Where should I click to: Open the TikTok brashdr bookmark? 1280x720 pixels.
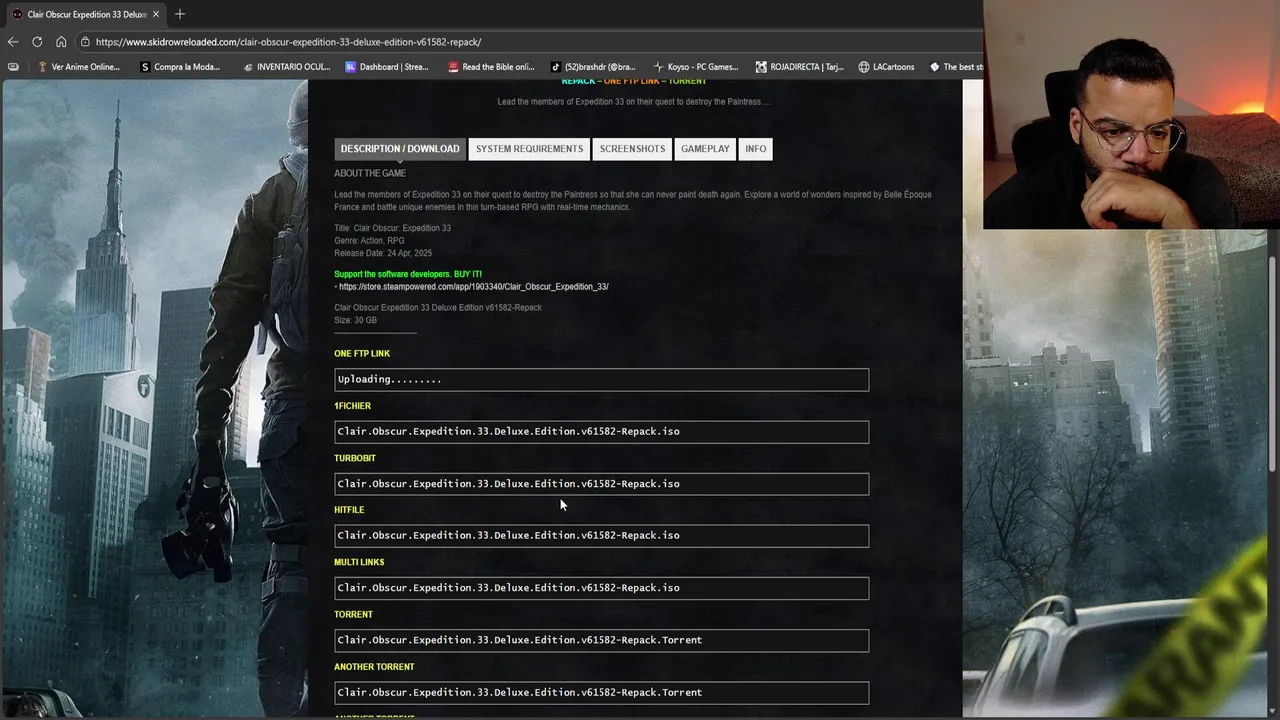tap(593, 67)
